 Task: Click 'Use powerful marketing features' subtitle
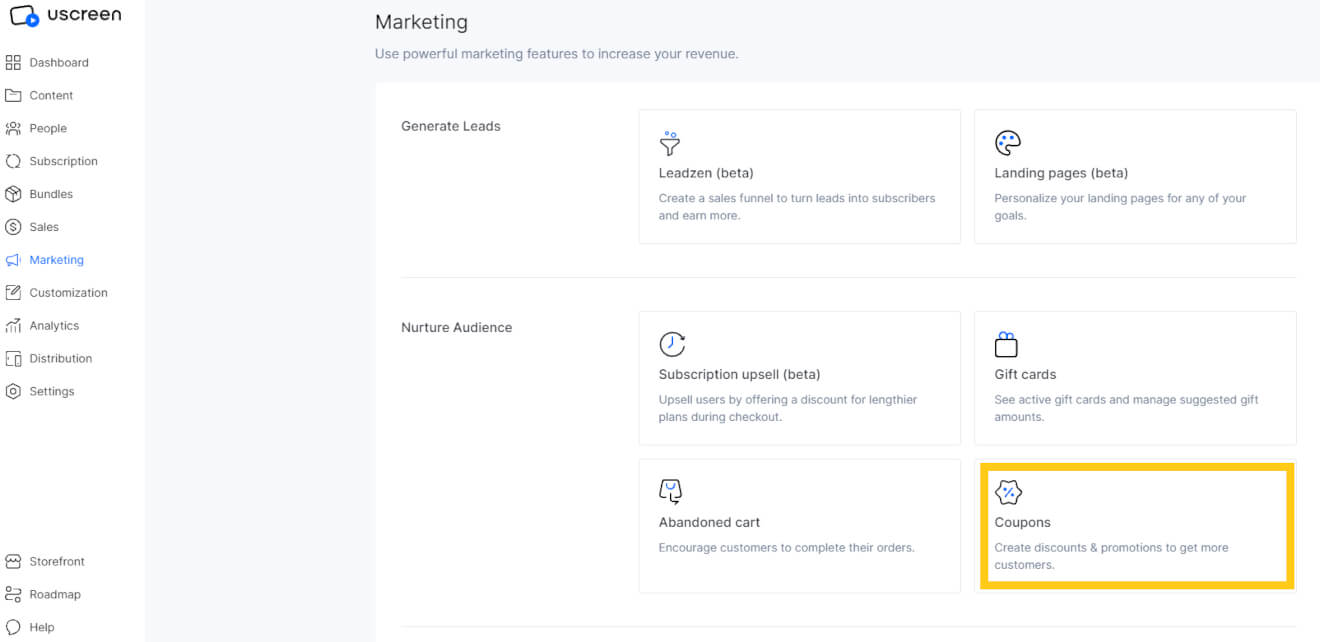pos(557,54)
